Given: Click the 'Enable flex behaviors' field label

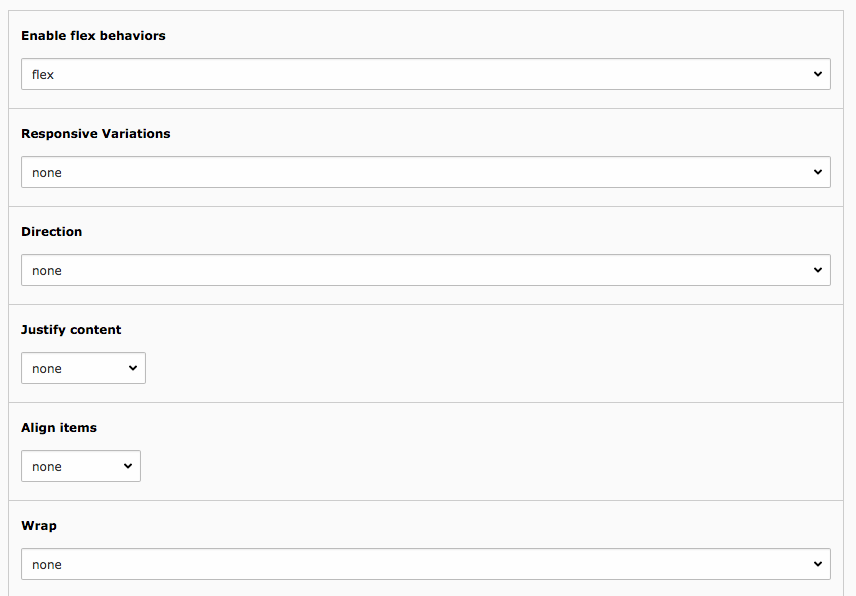Looking at the screenshot, I should 93,35.
